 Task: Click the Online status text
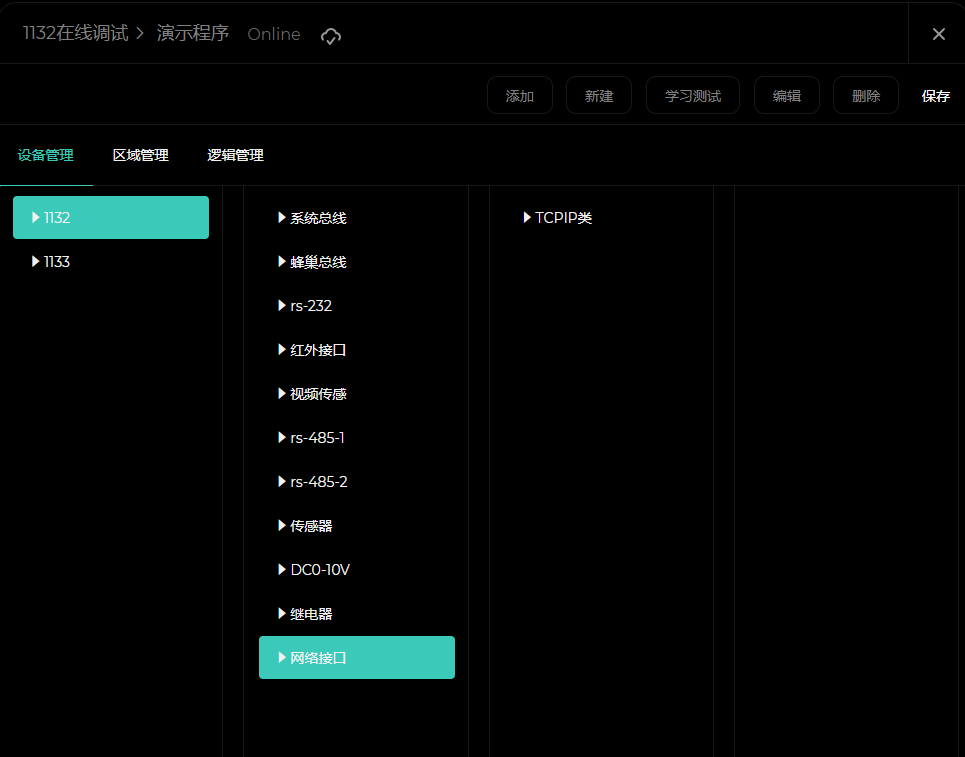click(274, 34)
